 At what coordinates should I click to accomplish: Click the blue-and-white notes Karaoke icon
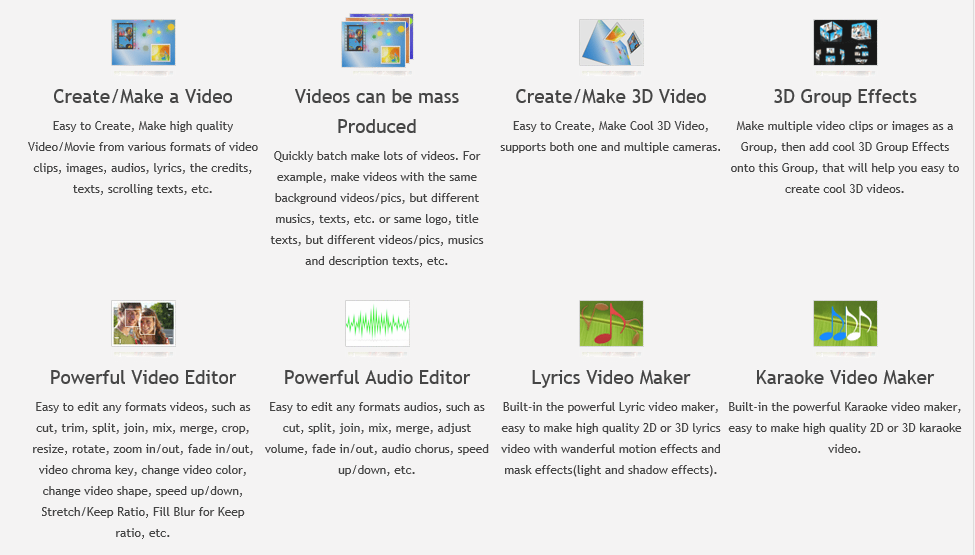click(x=845, y=323)
